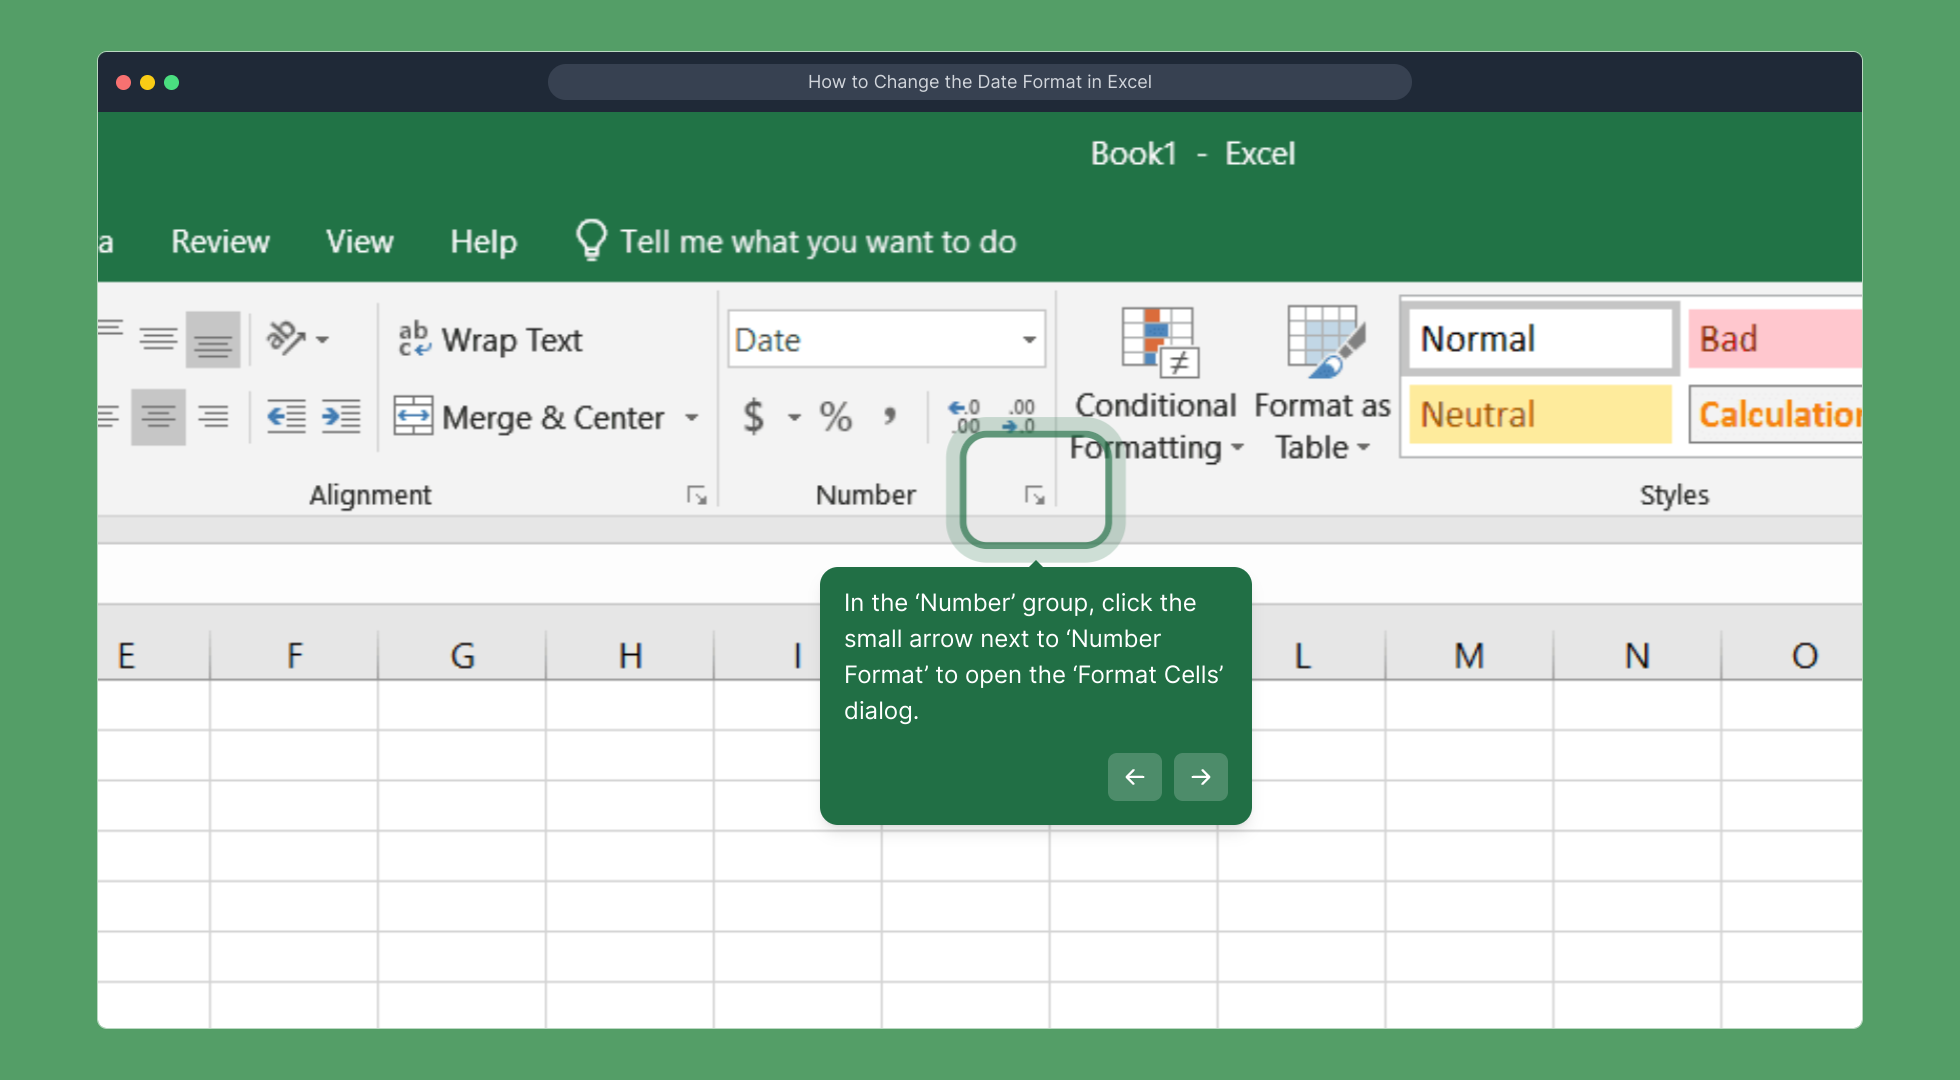Click the Increase Indent icon
This screenshot has height=1080, width=1960.
click(340, 416)
